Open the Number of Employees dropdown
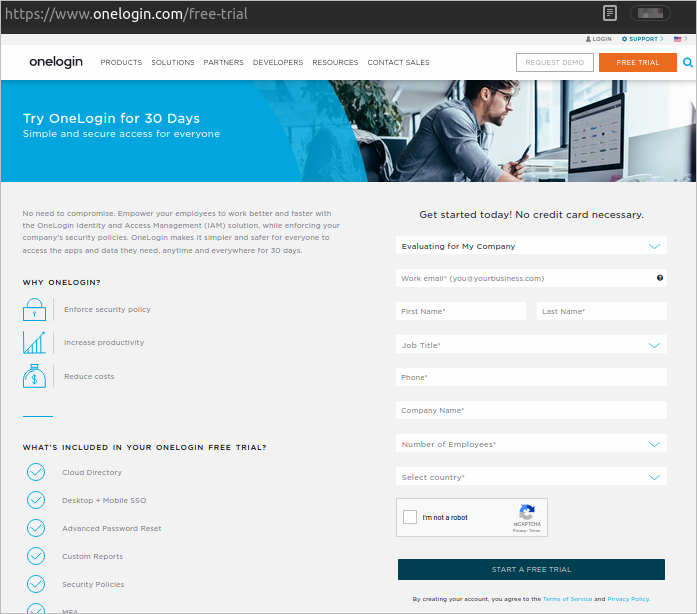Image resolution: width=697 pixels, height=614 pixels. (531, 444)
